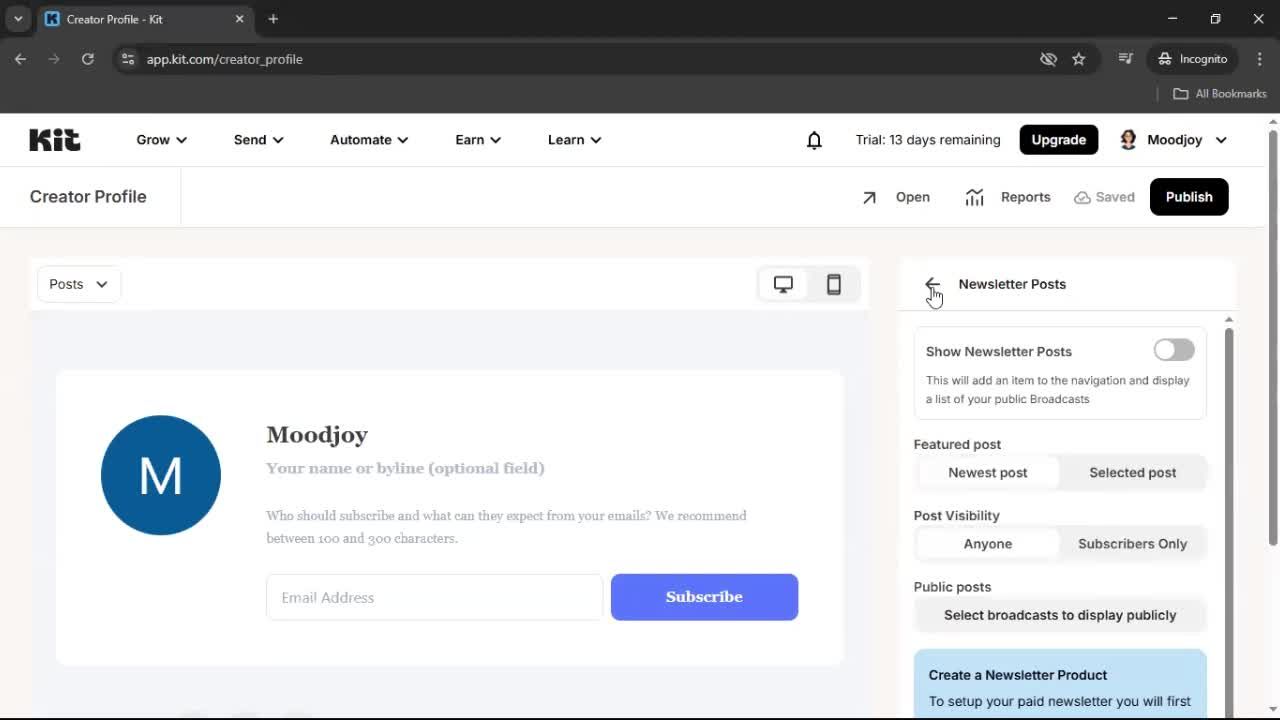
Task: Click the back arrow beside Newsletter Posts
Action: [932, 285]
